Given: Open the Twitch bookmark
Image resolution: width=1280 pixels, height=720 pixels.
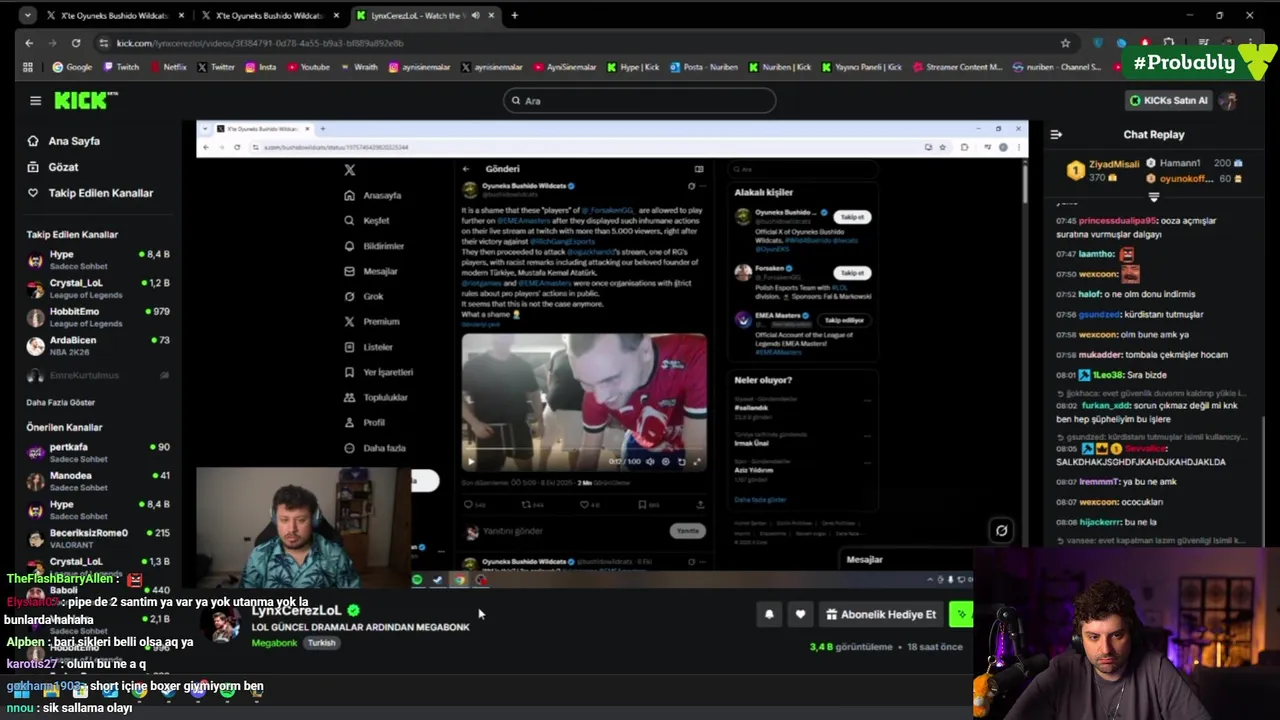Looking at the screenshot, I should tap(121, 67).
